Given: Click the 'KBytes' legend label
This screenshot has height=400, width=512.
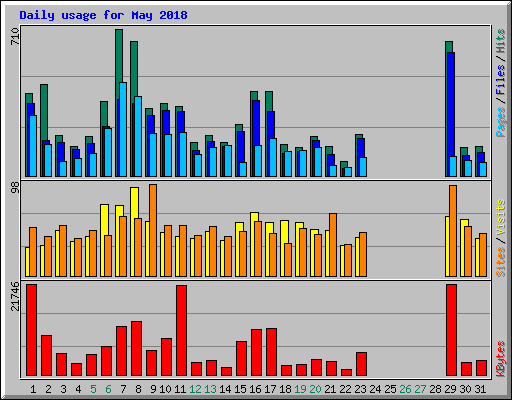Looking at the screenshot, I should click(501, 359).
